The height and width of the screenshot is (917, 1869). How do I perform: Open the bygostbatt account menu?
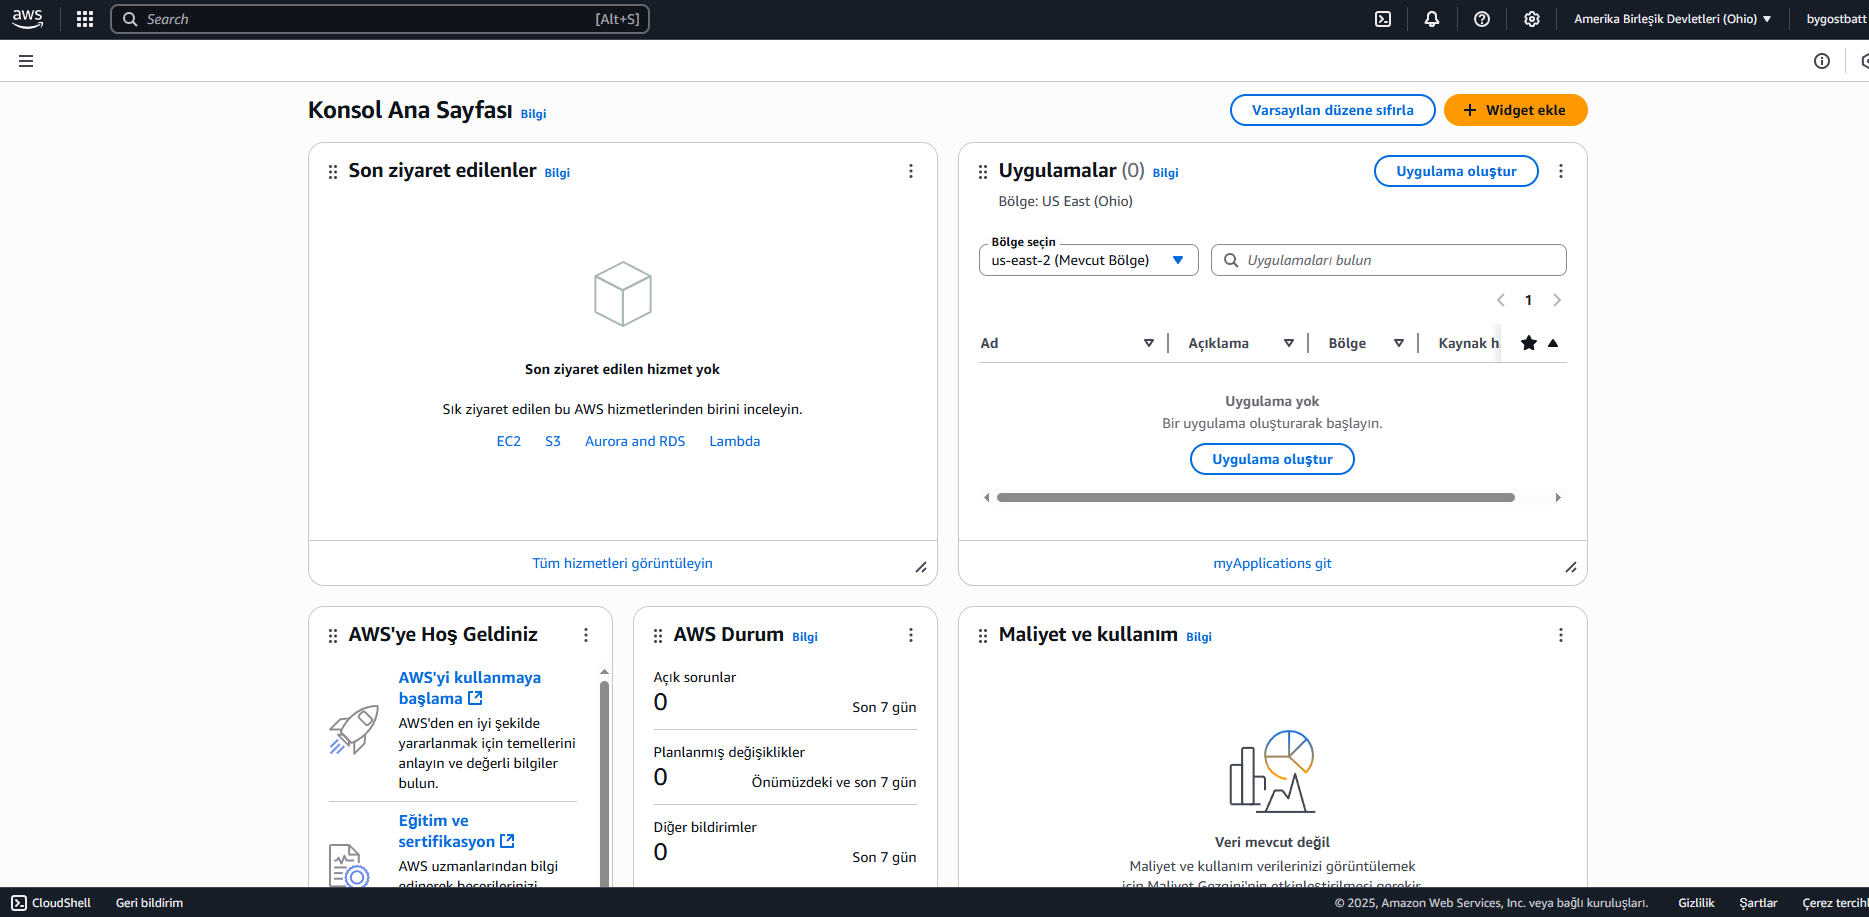point(1836,19)
